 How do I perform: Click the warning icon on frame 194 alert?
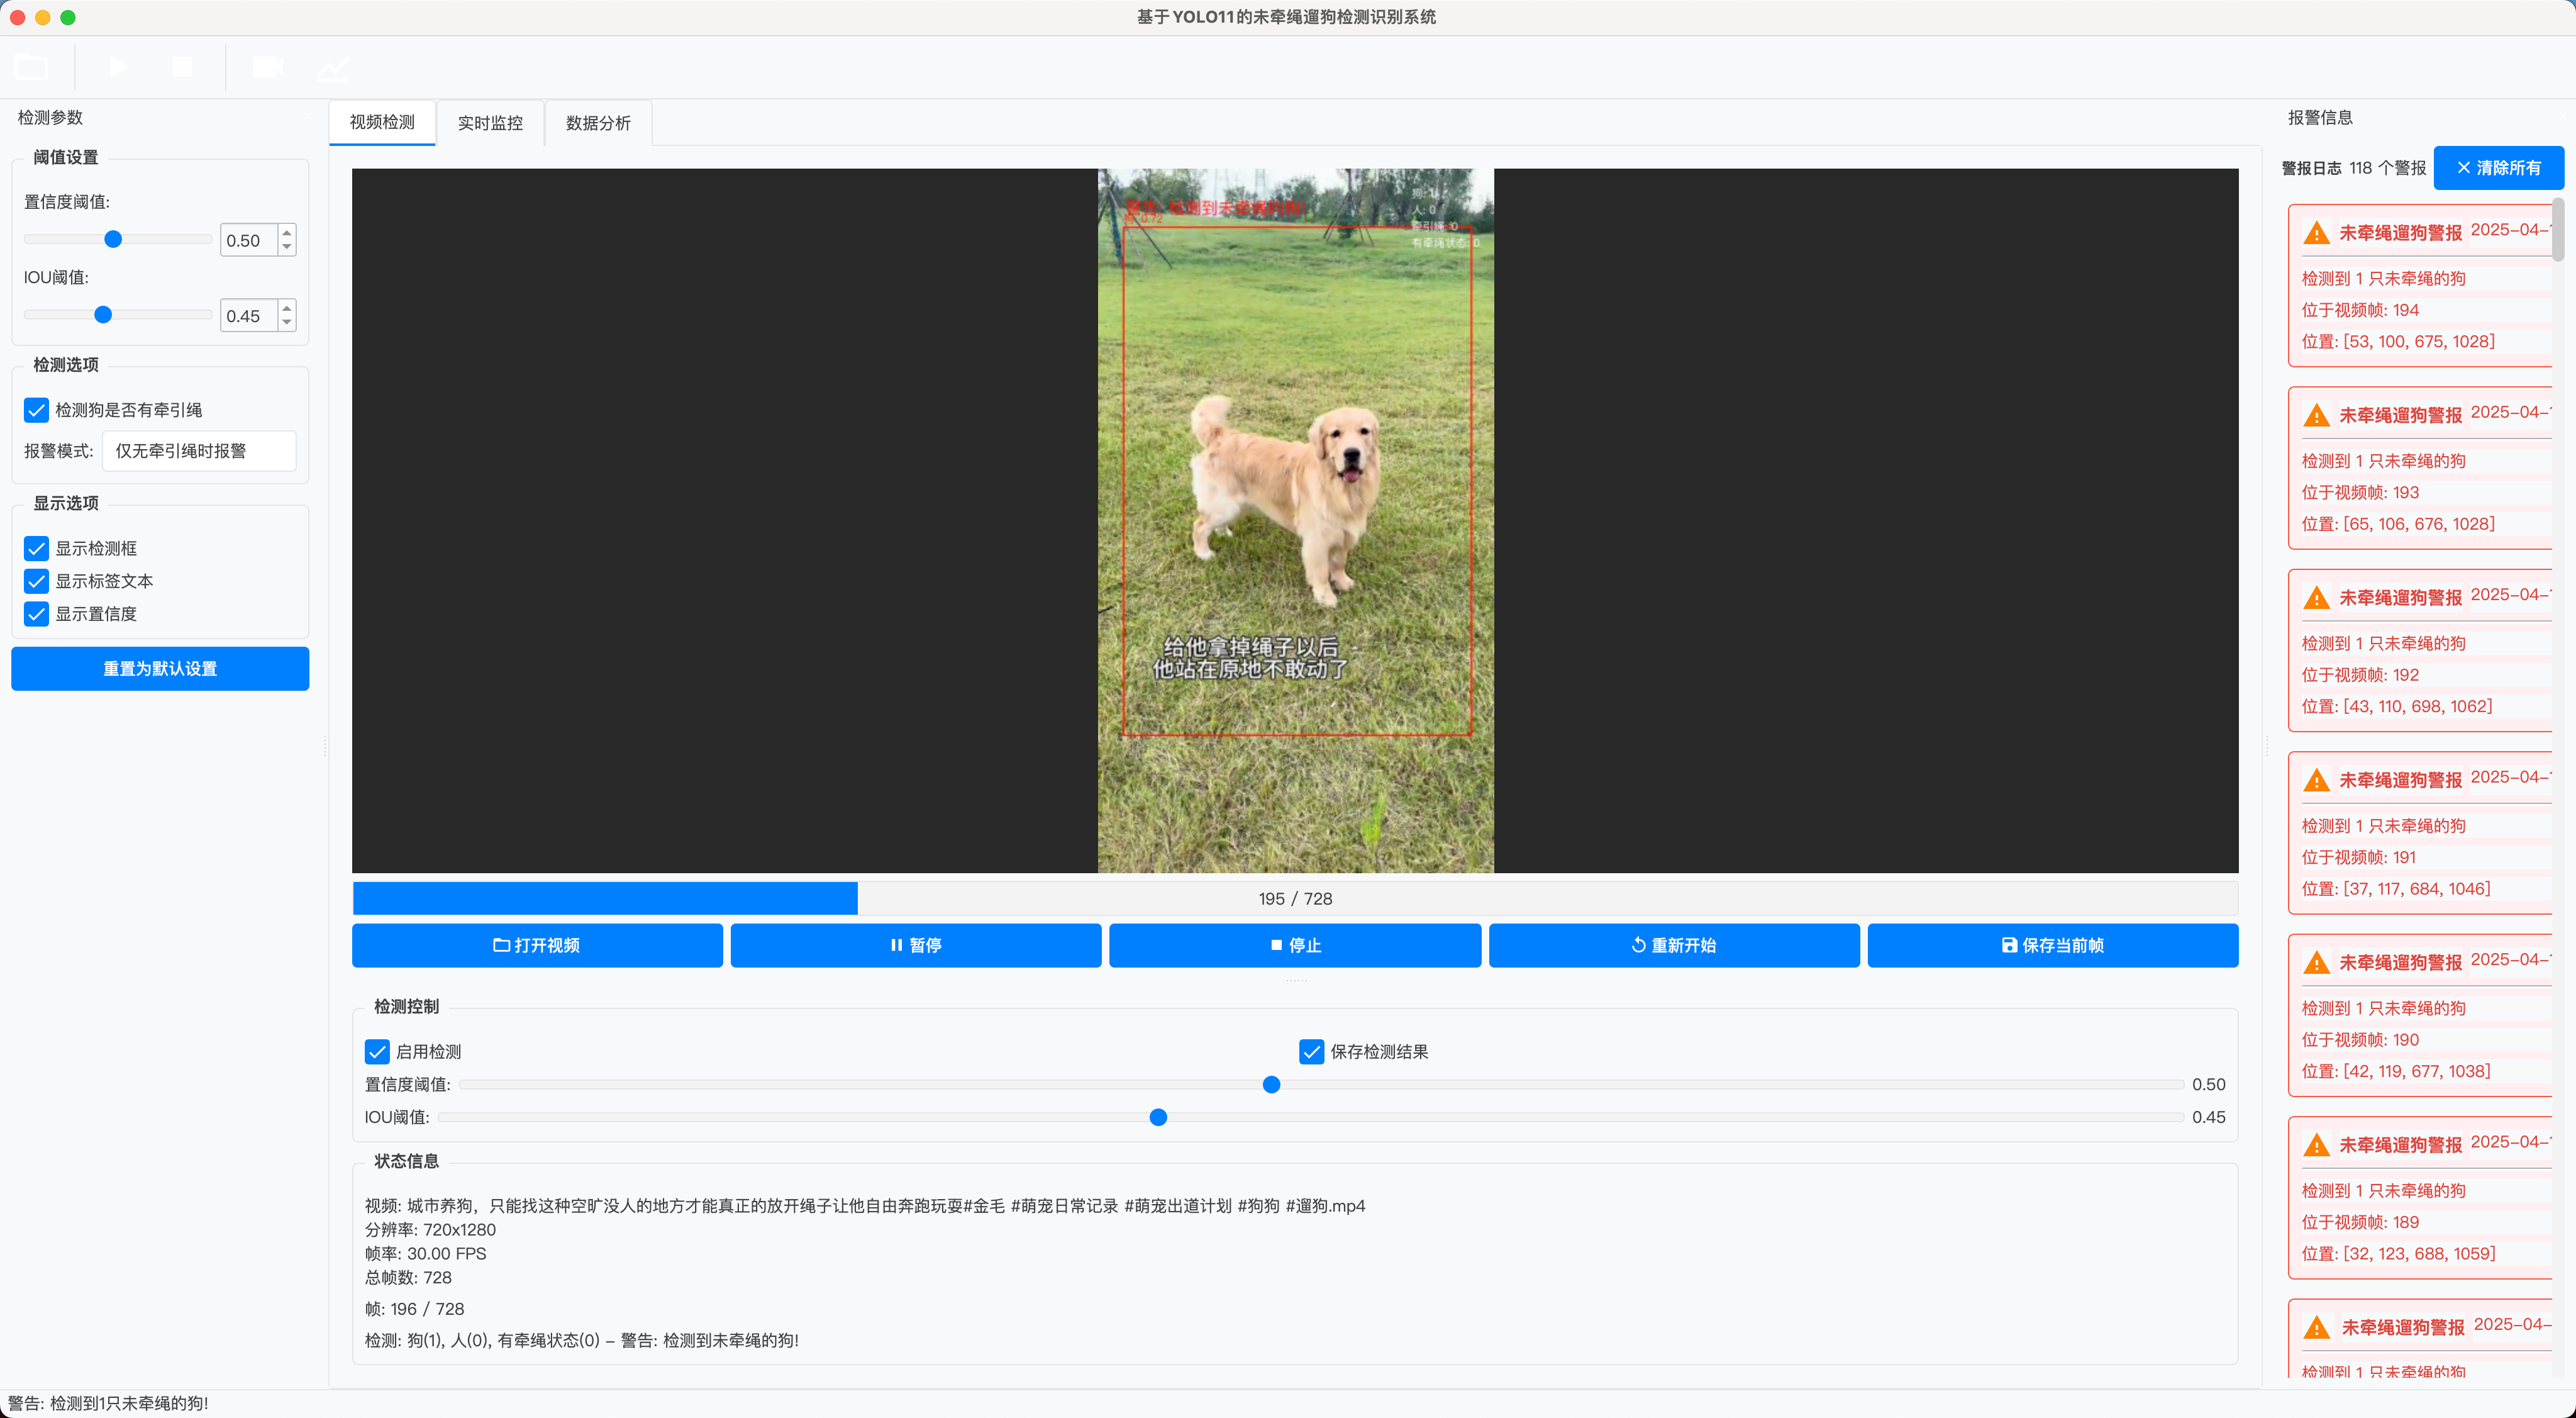click(x=2316, y=233)
